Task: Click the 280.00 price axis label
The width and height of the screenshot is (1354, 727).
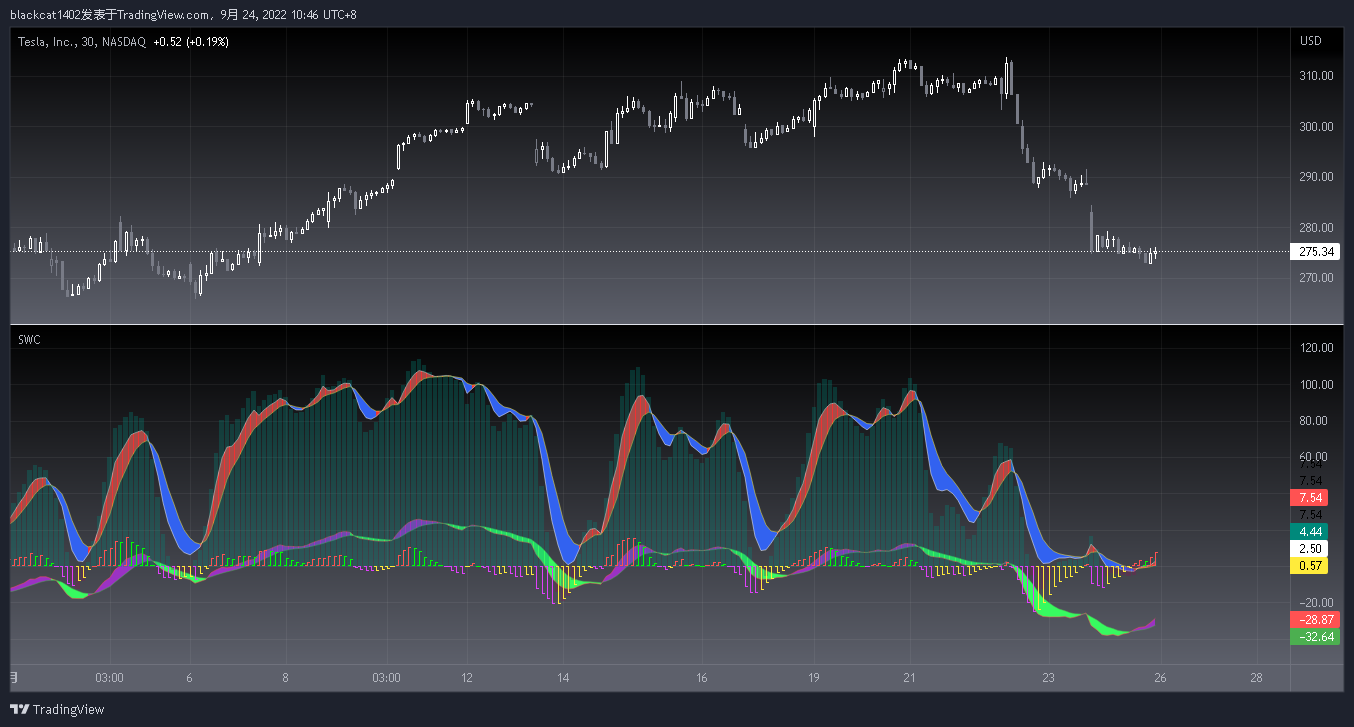Action: tap(1316, 228)
